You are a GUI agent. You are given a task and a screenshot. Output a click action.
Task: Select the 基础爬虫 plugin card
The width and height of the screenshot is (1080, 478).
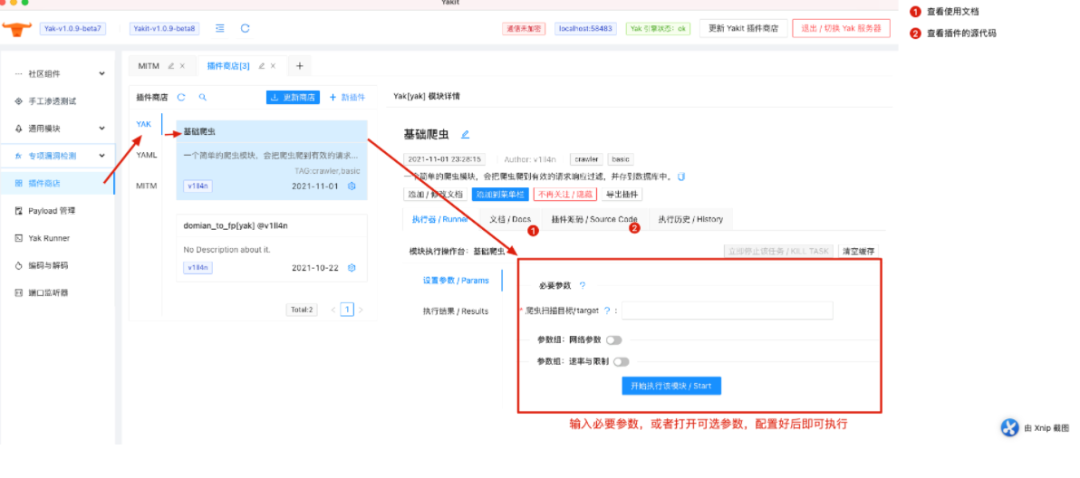click(x=272, y=160)
